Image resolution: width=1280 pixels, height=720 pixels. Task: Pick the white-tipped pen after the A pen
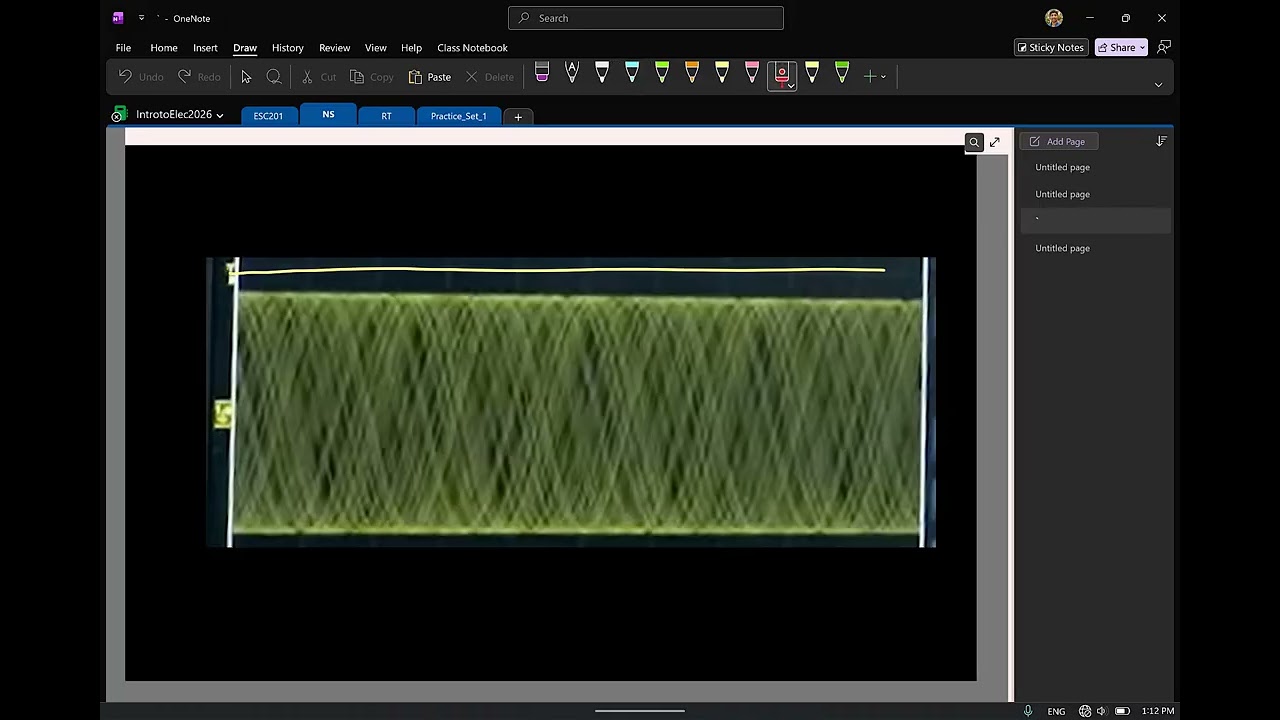tap(602, 72)
